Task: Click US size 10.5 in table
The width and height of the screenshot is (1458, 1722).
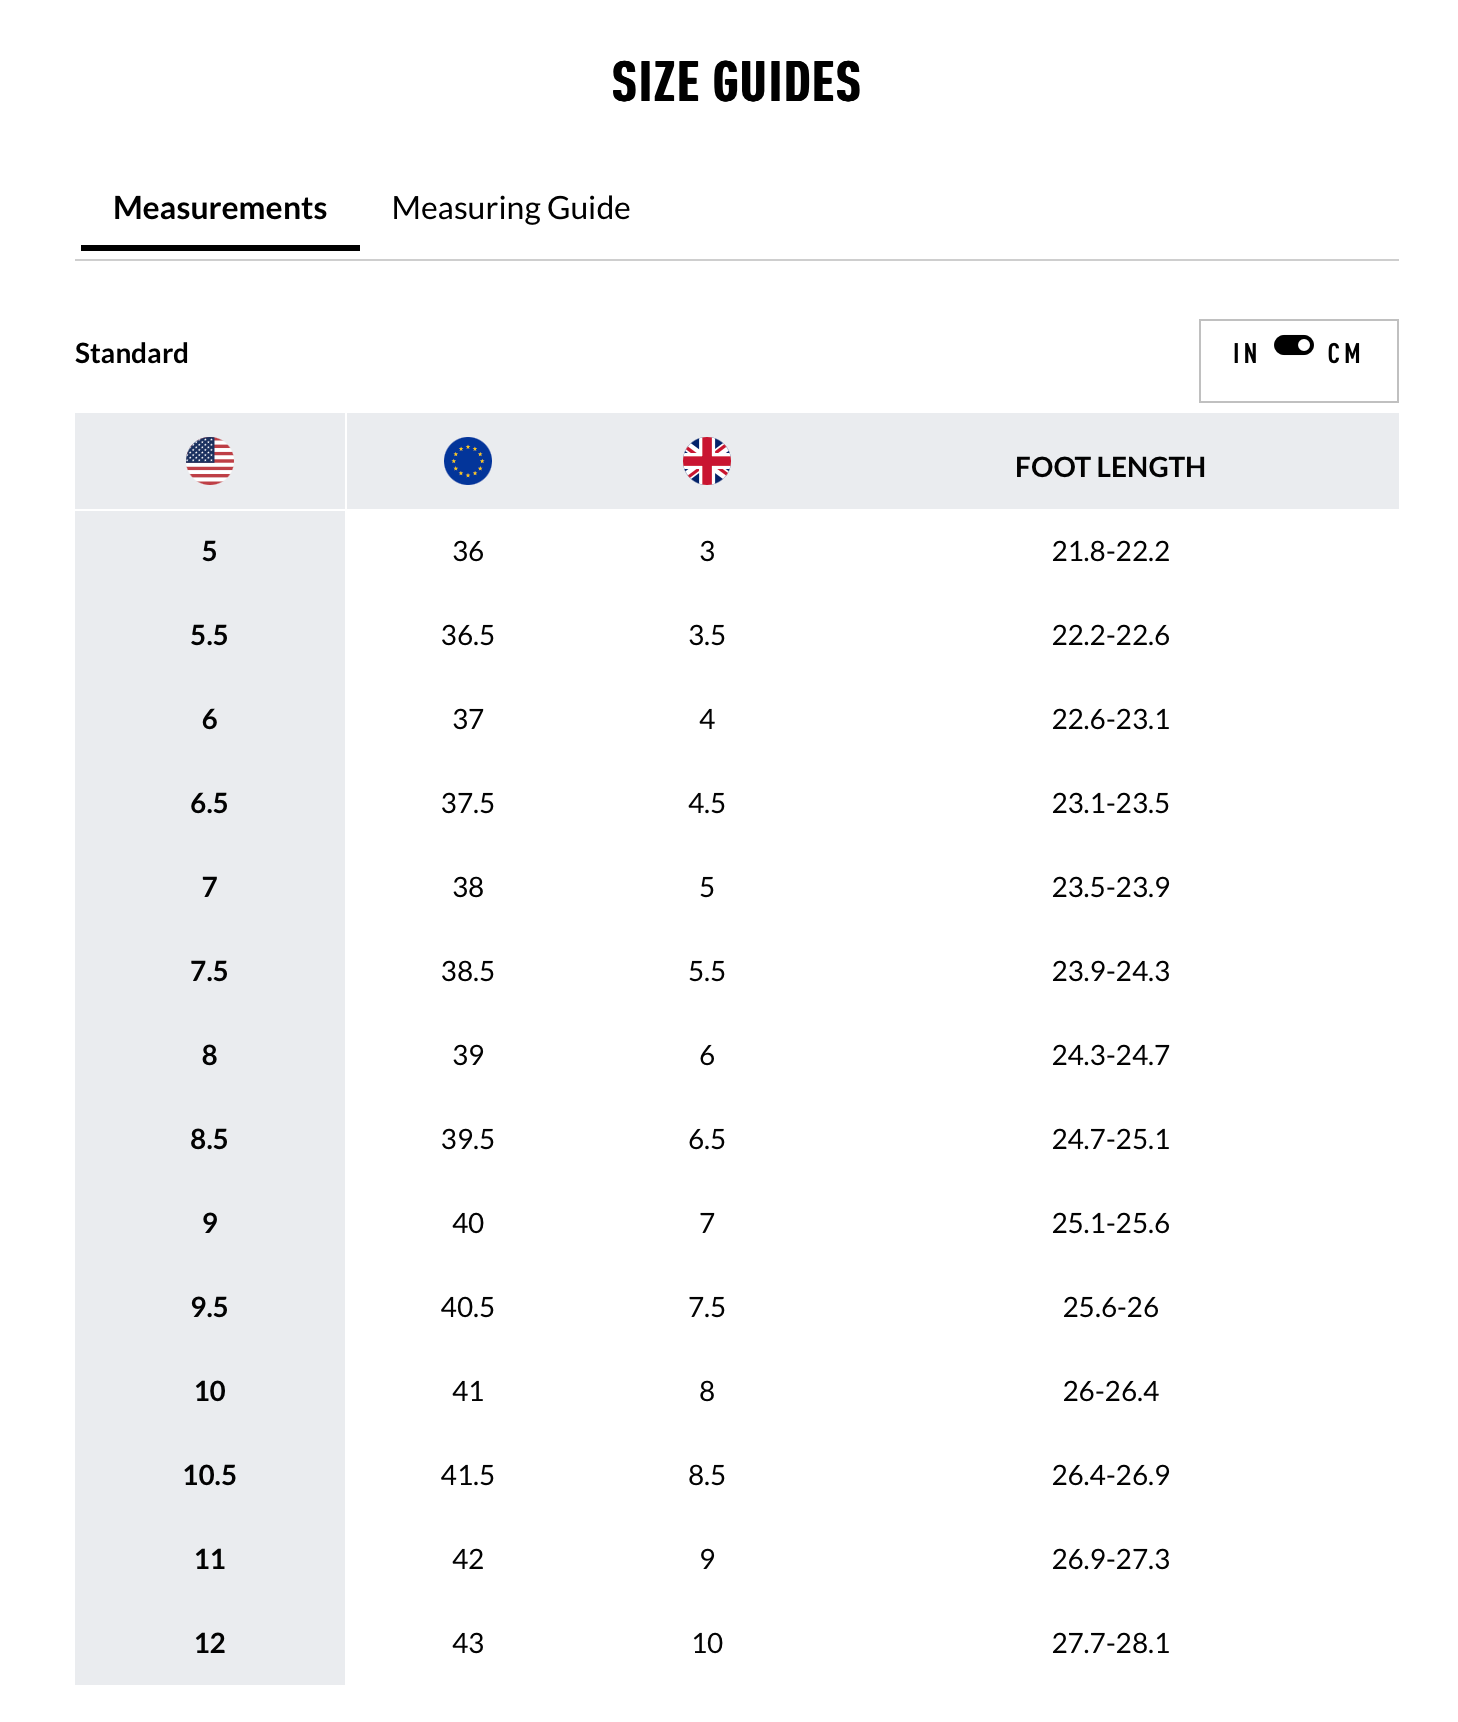Action: click(x=210, y=1475)
